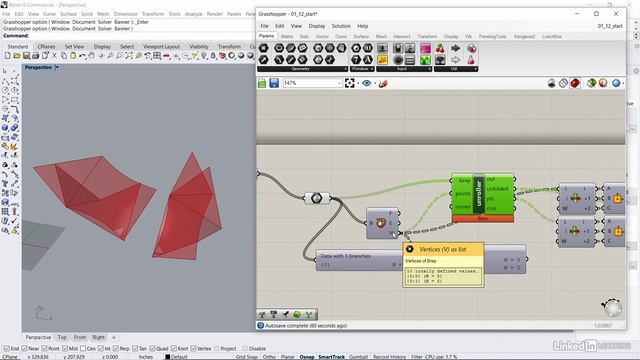Click the Undo icon in Rhino toolbar
This screenshot has width=640, height=360.
pos(82,56)
